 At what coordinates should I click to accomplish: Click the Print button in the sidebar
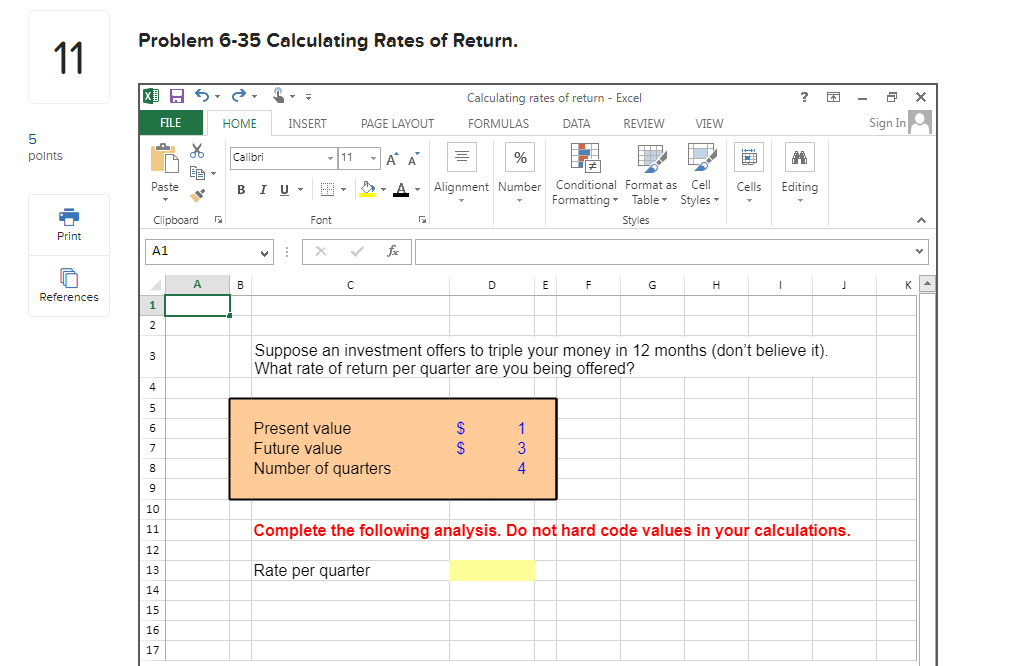point(68,224)
